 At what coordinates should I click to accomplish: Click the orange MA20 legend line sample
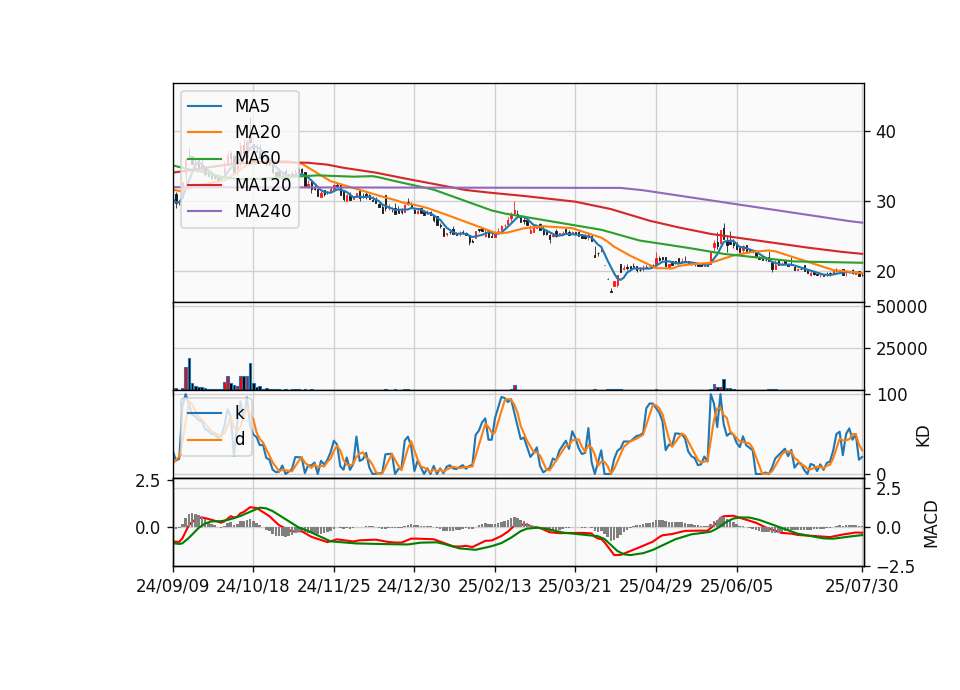(204, 132)
